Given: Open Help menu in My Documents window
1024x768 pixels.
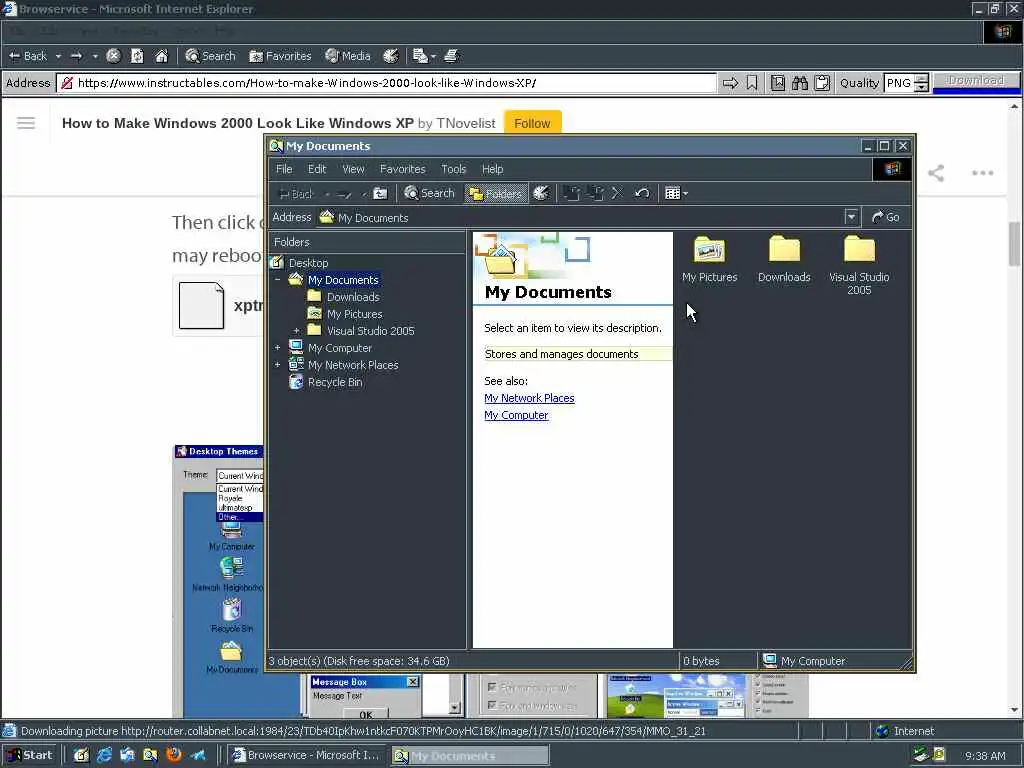Looking at the screenshot, I should (492, 169).
